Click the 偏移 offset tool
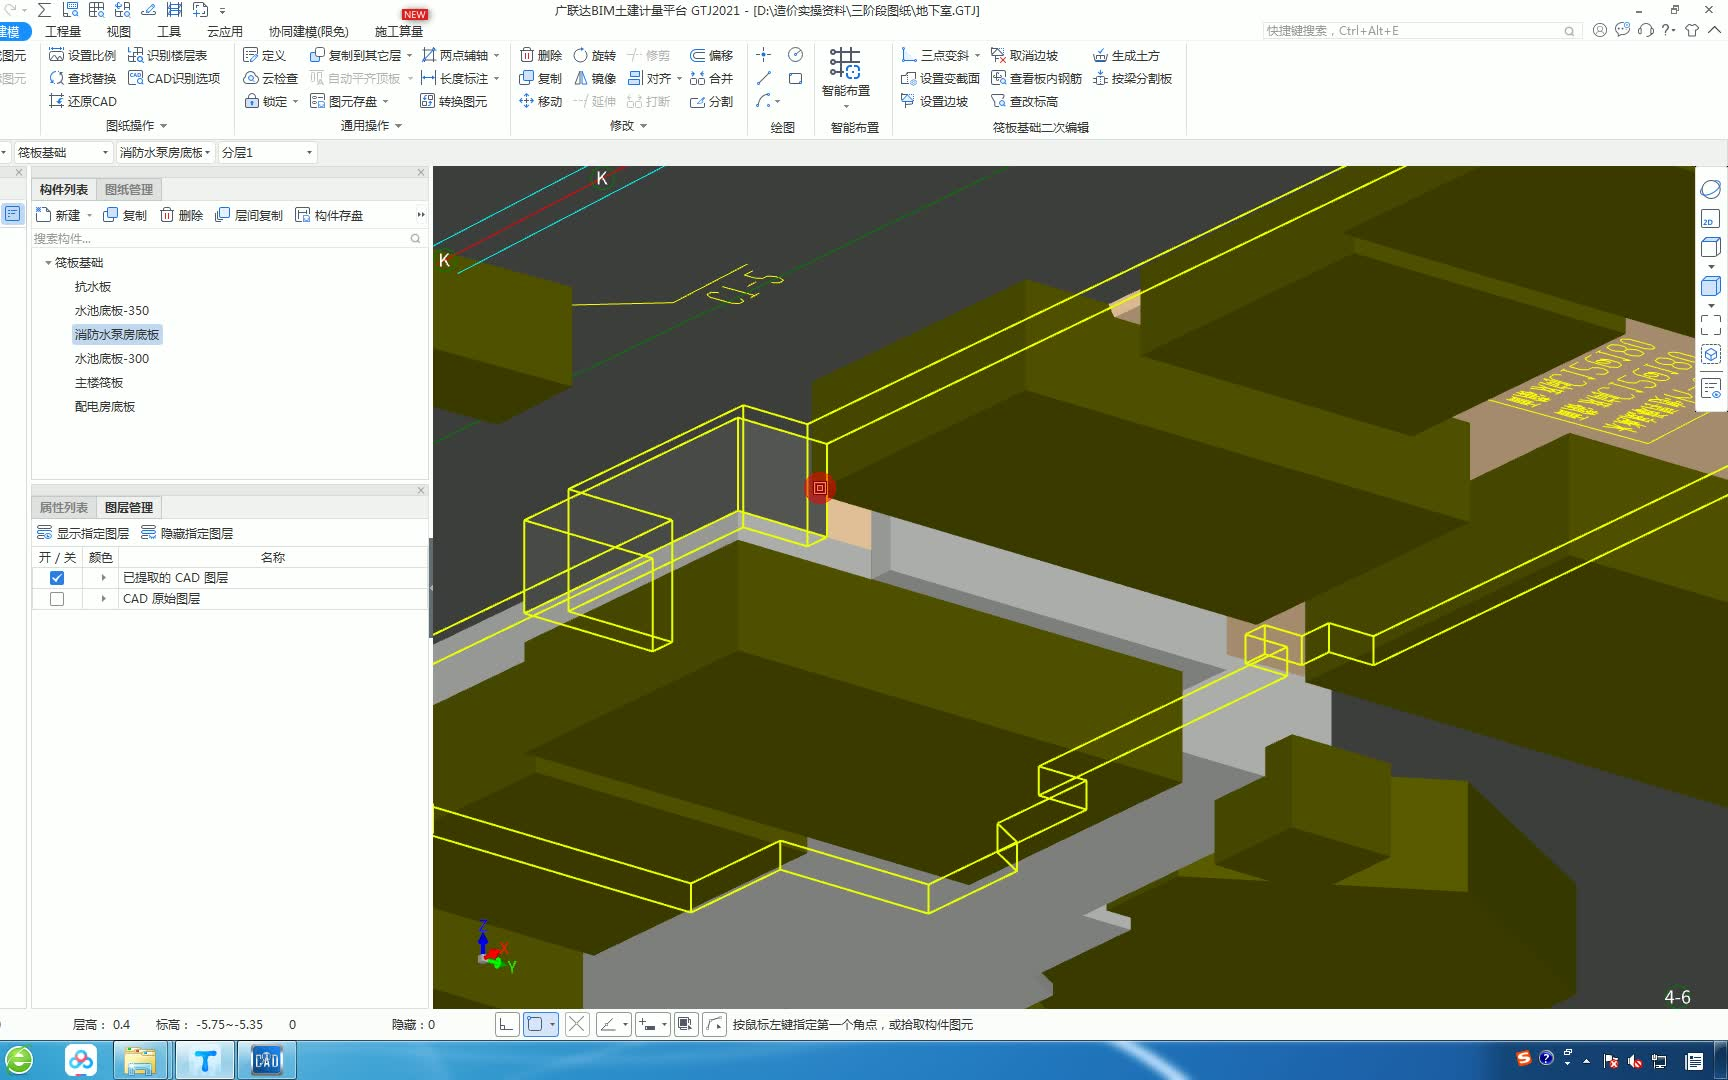The image size is (1728, 1080). (x=711, y=55)
